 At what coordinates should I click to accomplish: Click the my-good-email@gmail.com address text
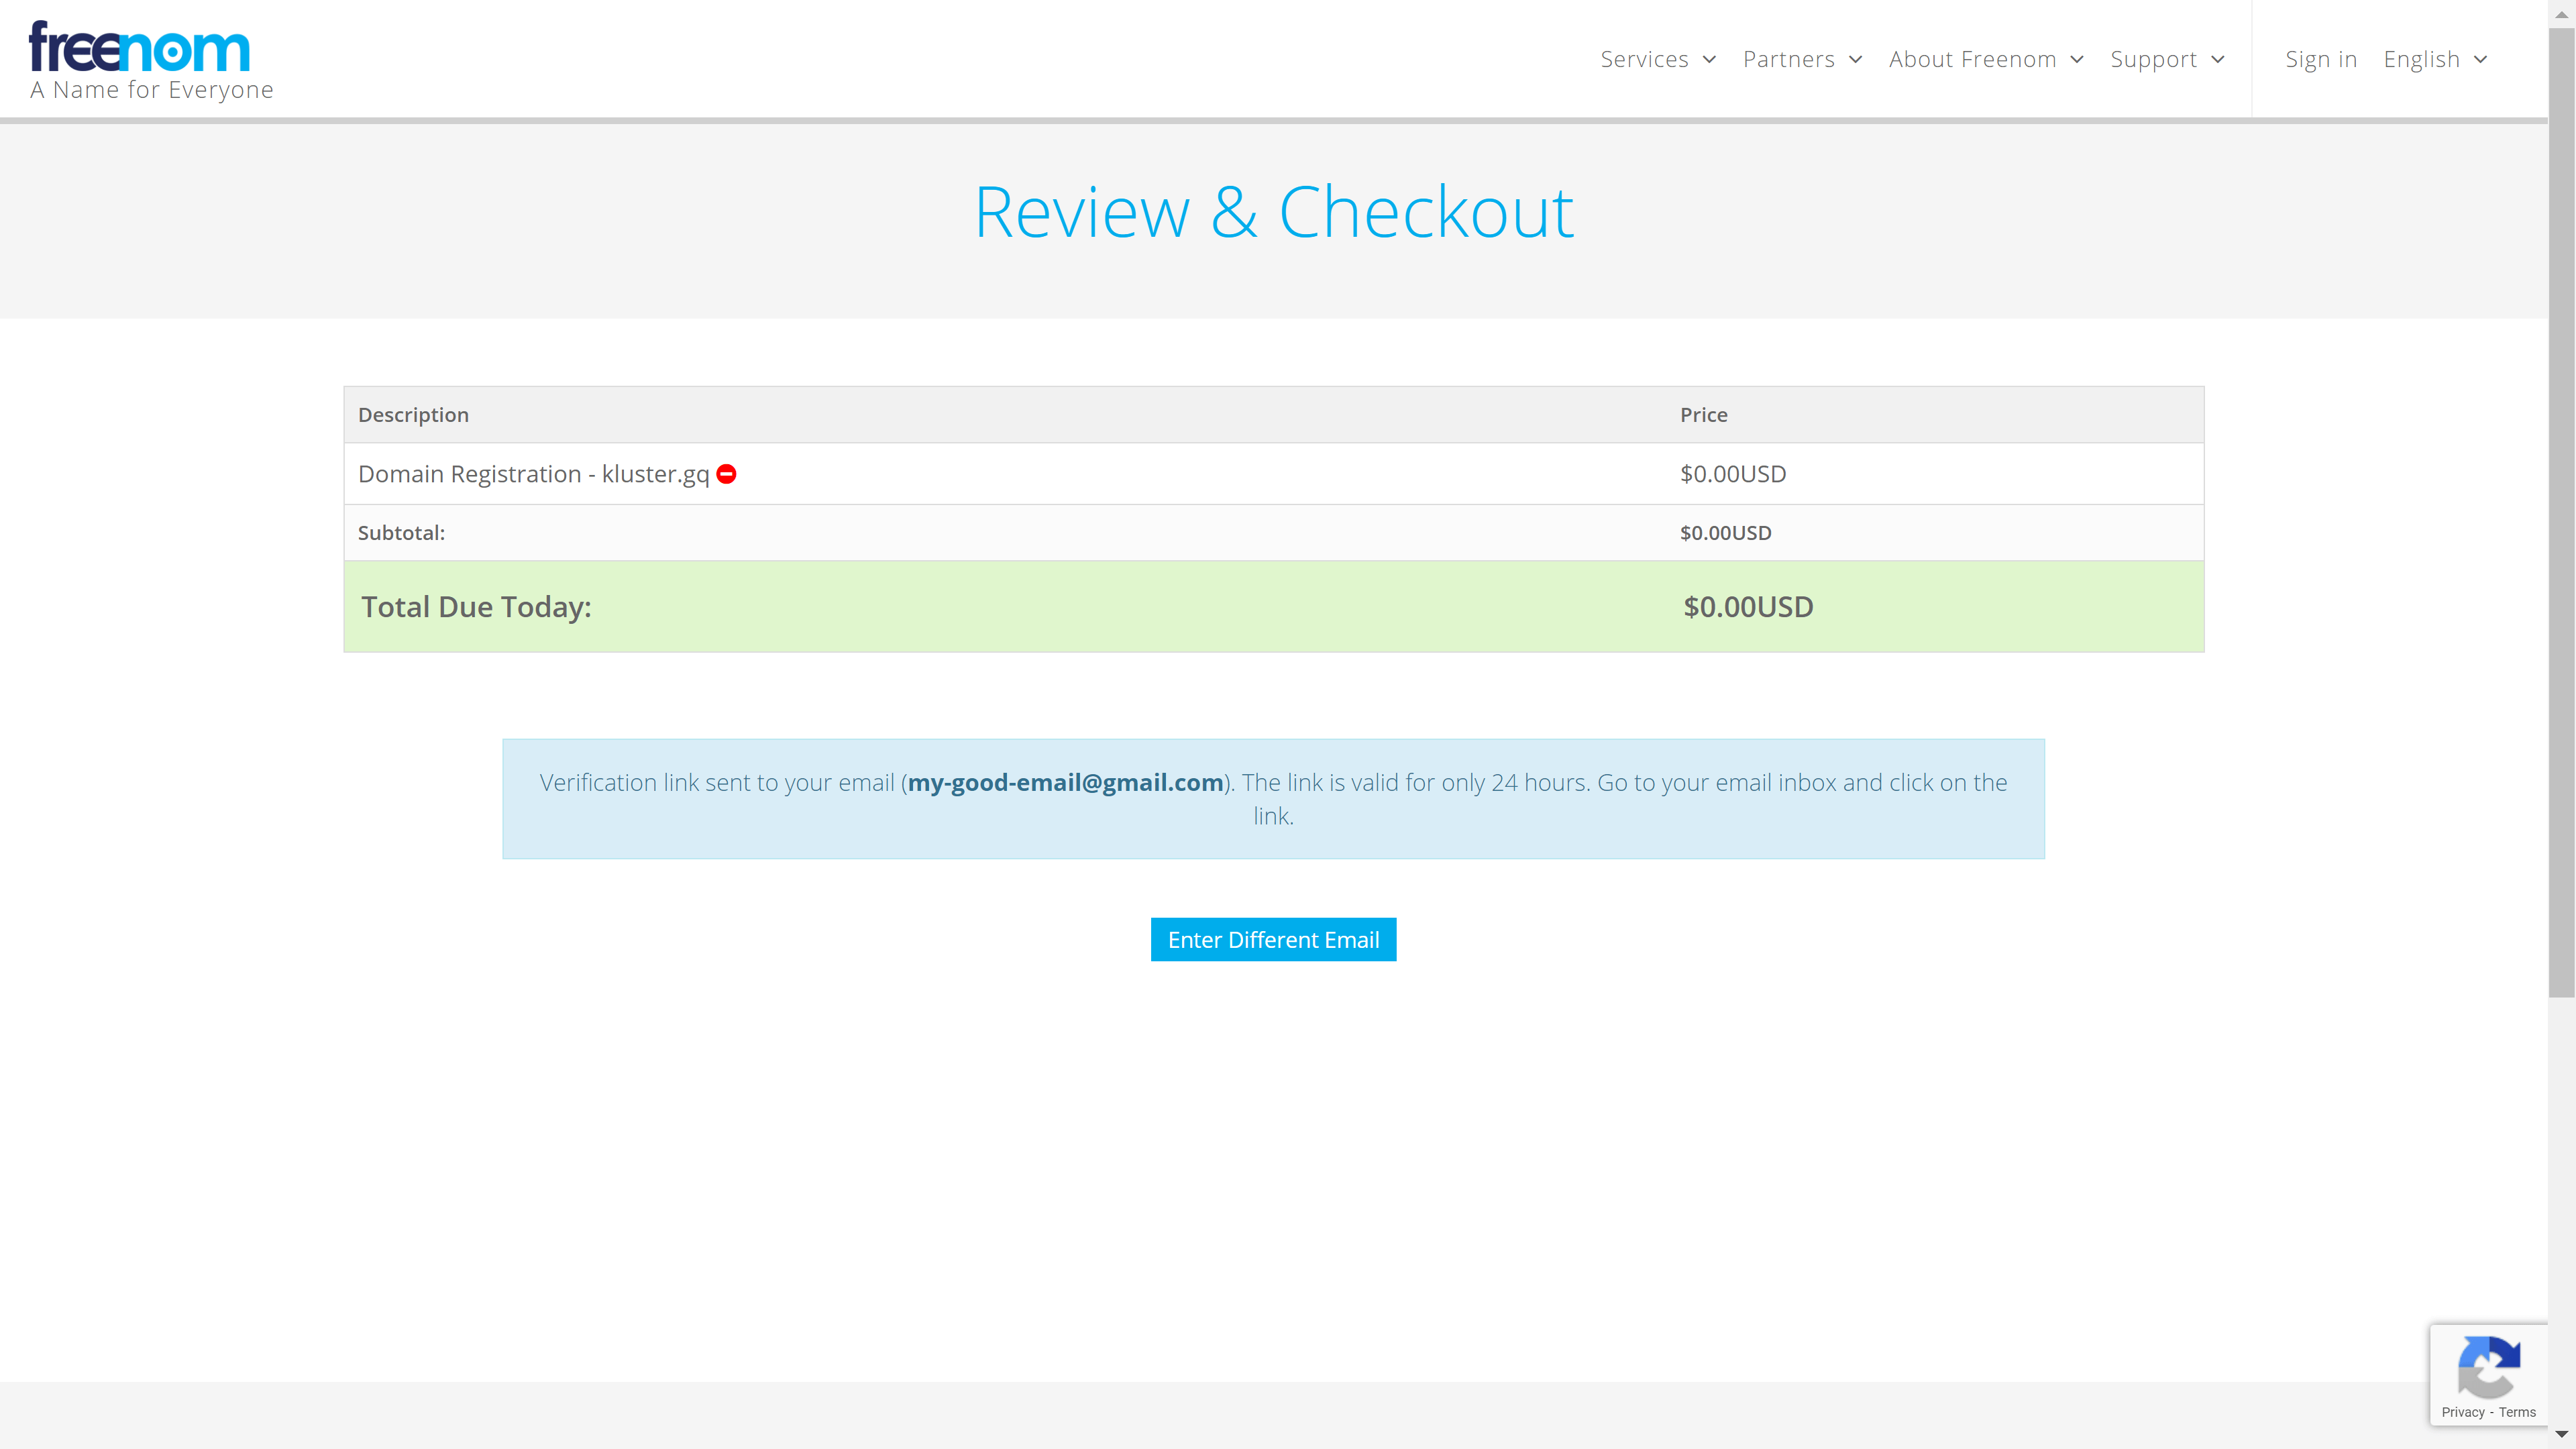(1065, 782)
